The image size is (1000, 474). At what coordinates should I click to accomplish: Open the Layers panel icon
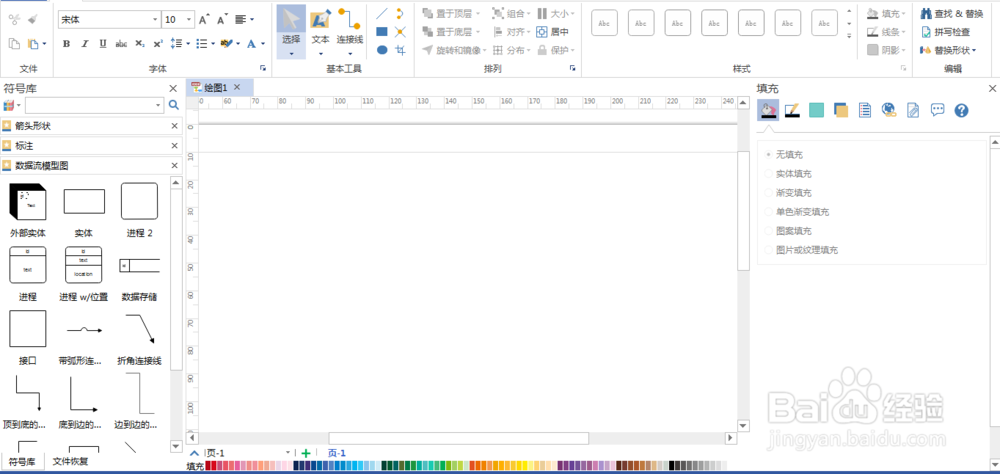[x=841, y=110]
